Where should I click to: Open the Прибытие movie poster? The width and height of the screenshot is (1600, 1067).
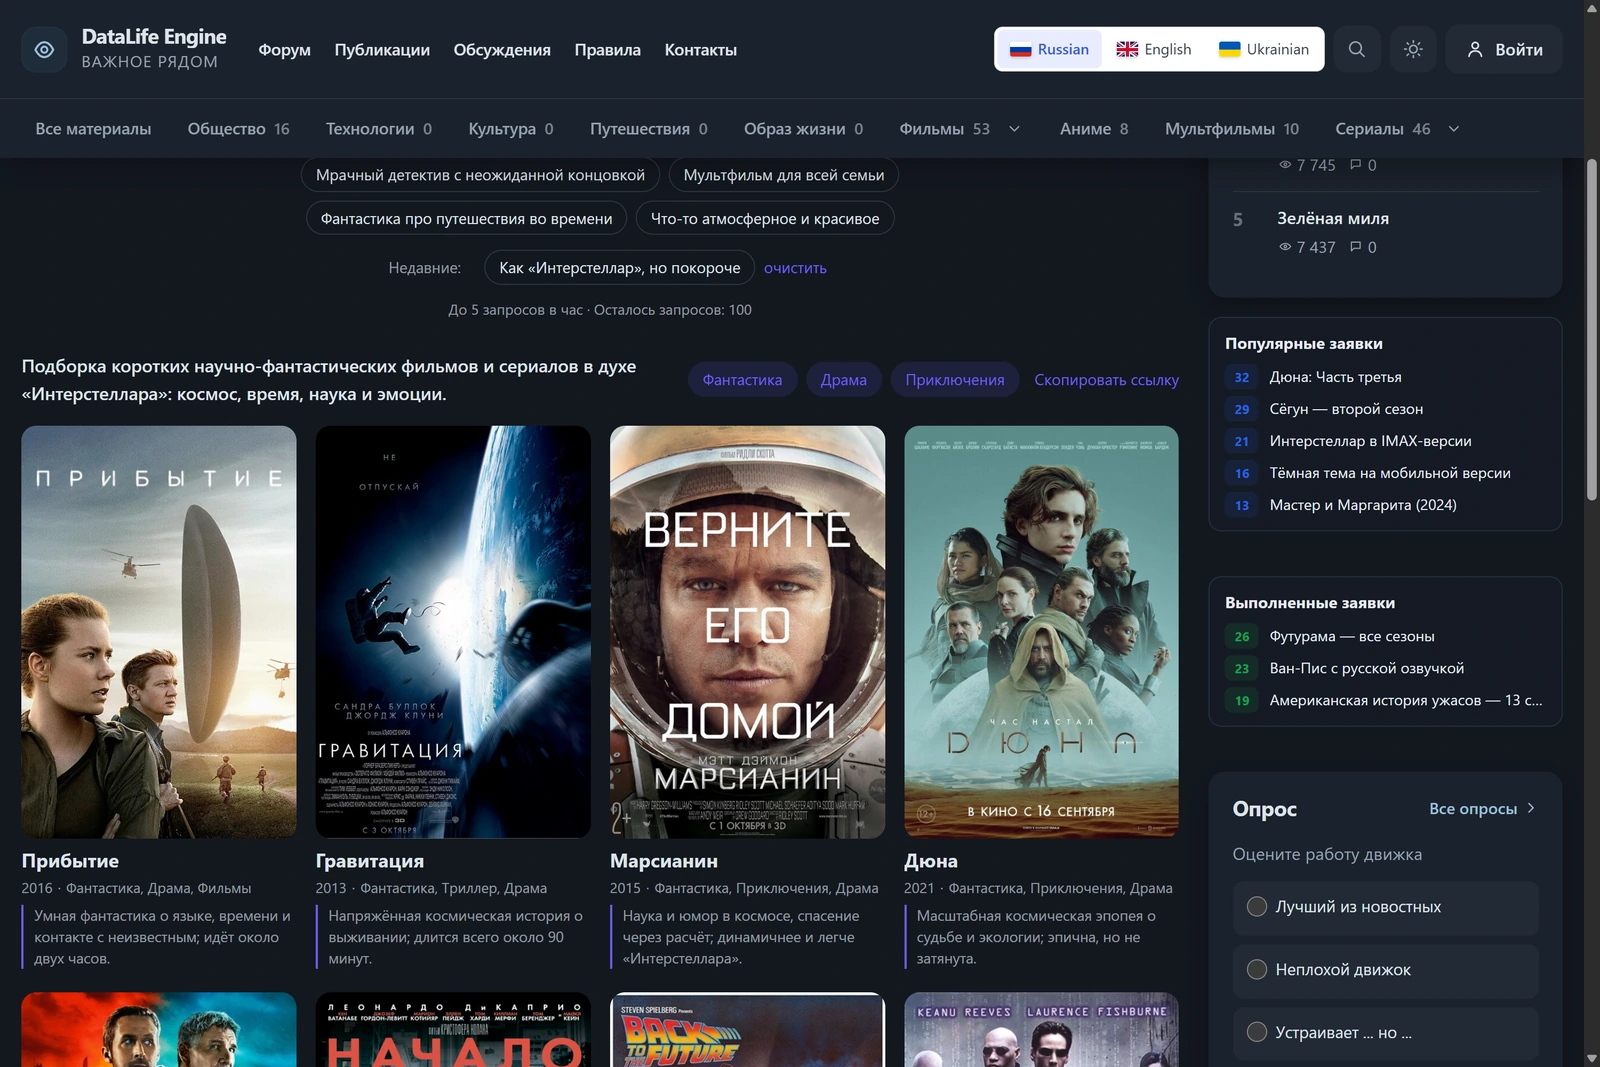[159, 632]
